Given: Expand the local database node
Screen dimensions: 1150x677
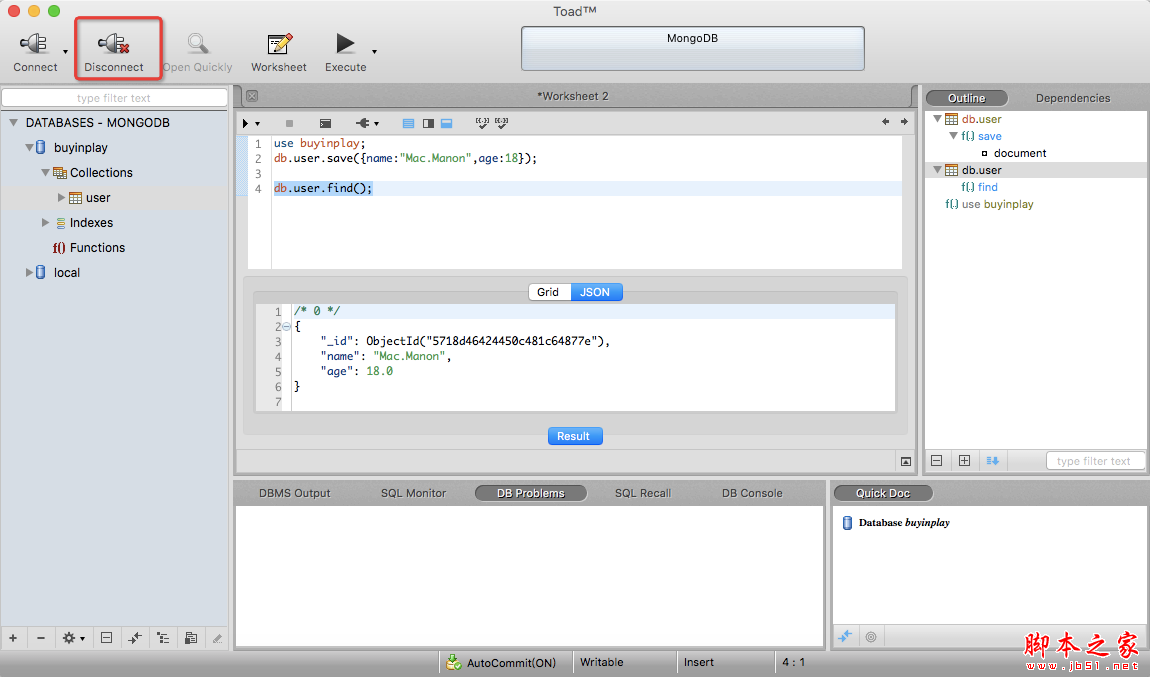Looking at the screenshot, I should (29, 272).
